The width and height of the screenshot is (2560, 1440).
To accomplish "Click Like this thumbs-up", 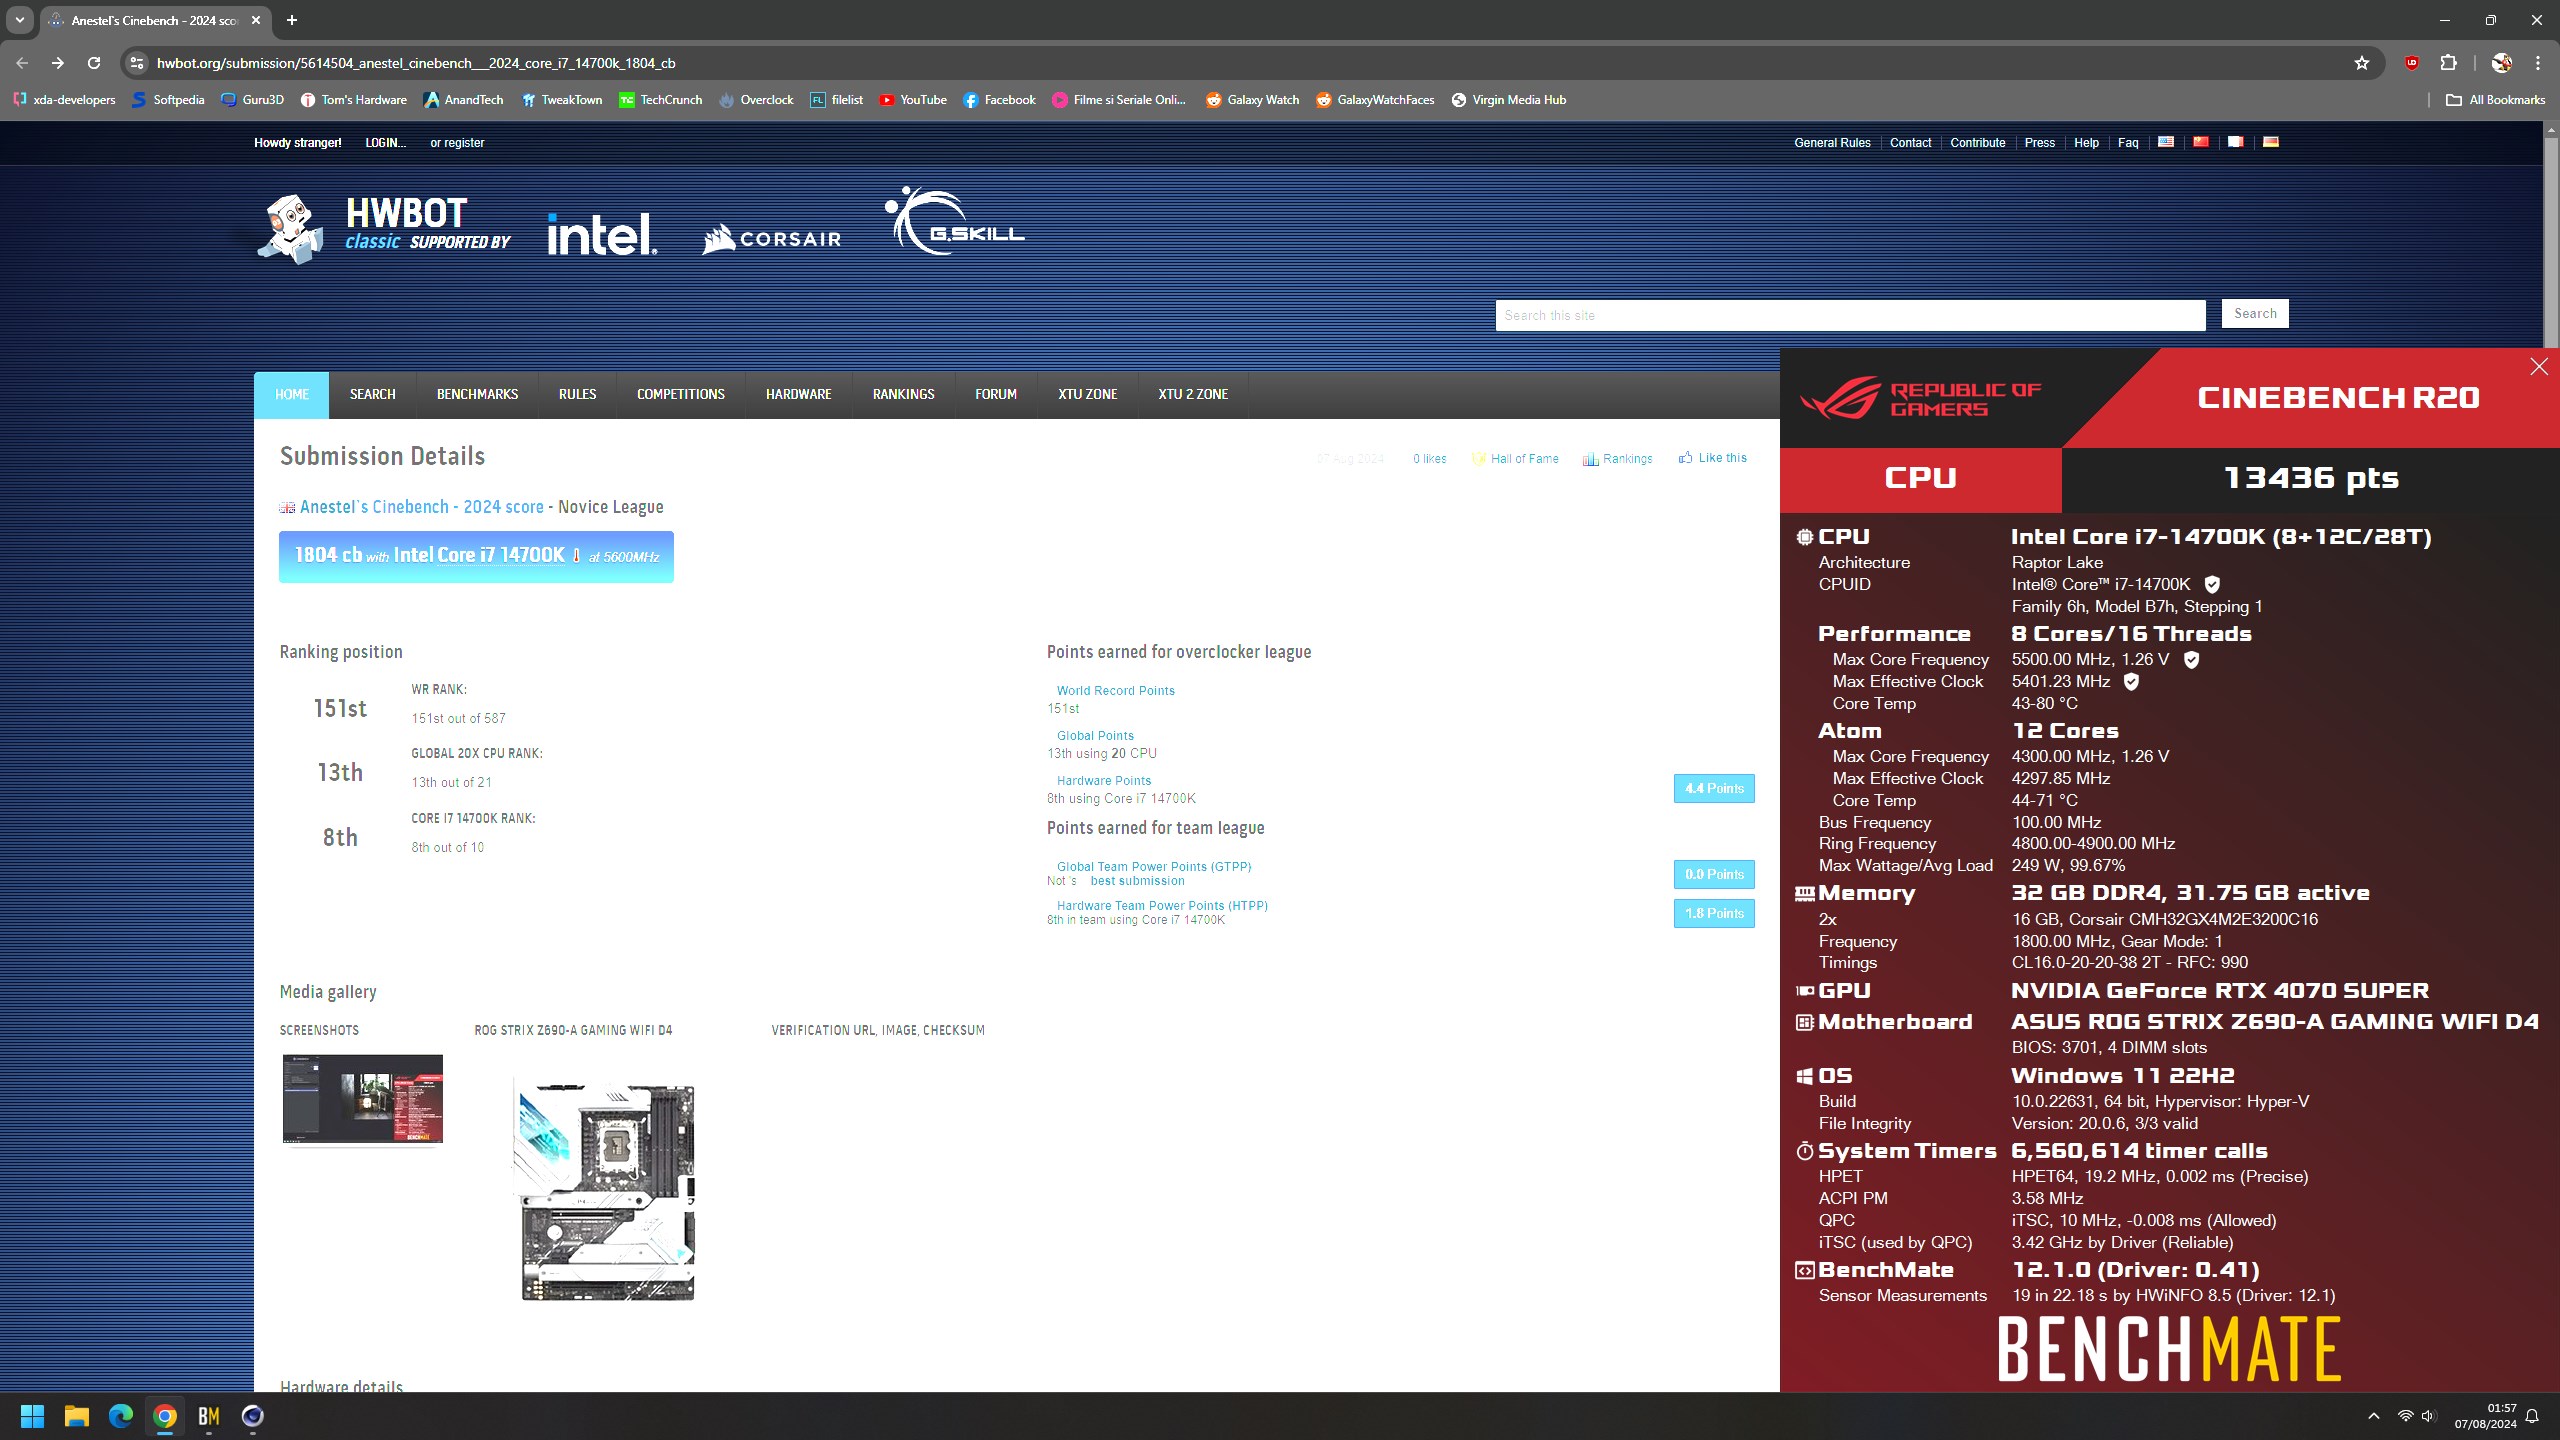I will click(x=1713, y=458).
